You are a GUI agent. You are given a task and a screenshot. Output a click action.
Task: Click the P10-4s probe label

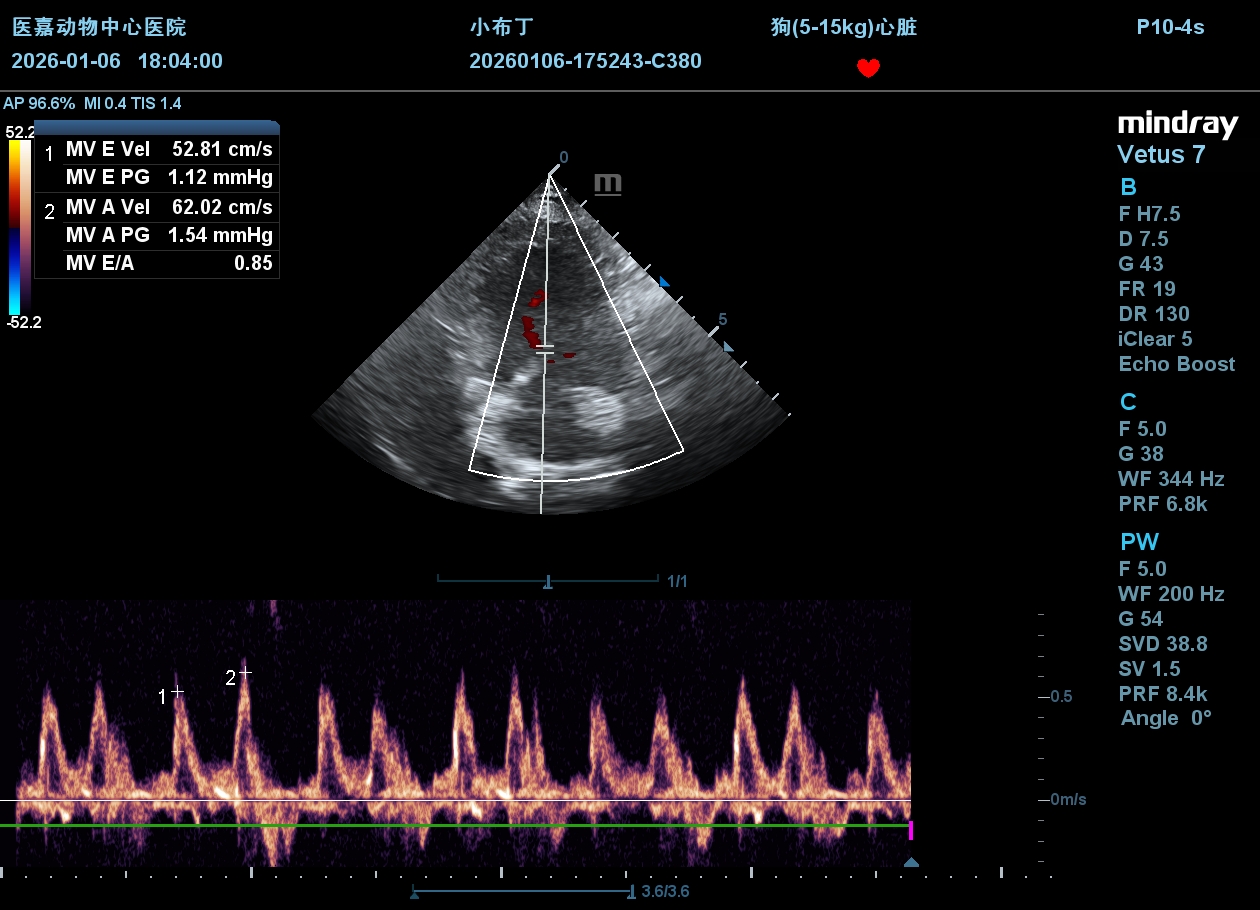click(x=1170, y=27)
